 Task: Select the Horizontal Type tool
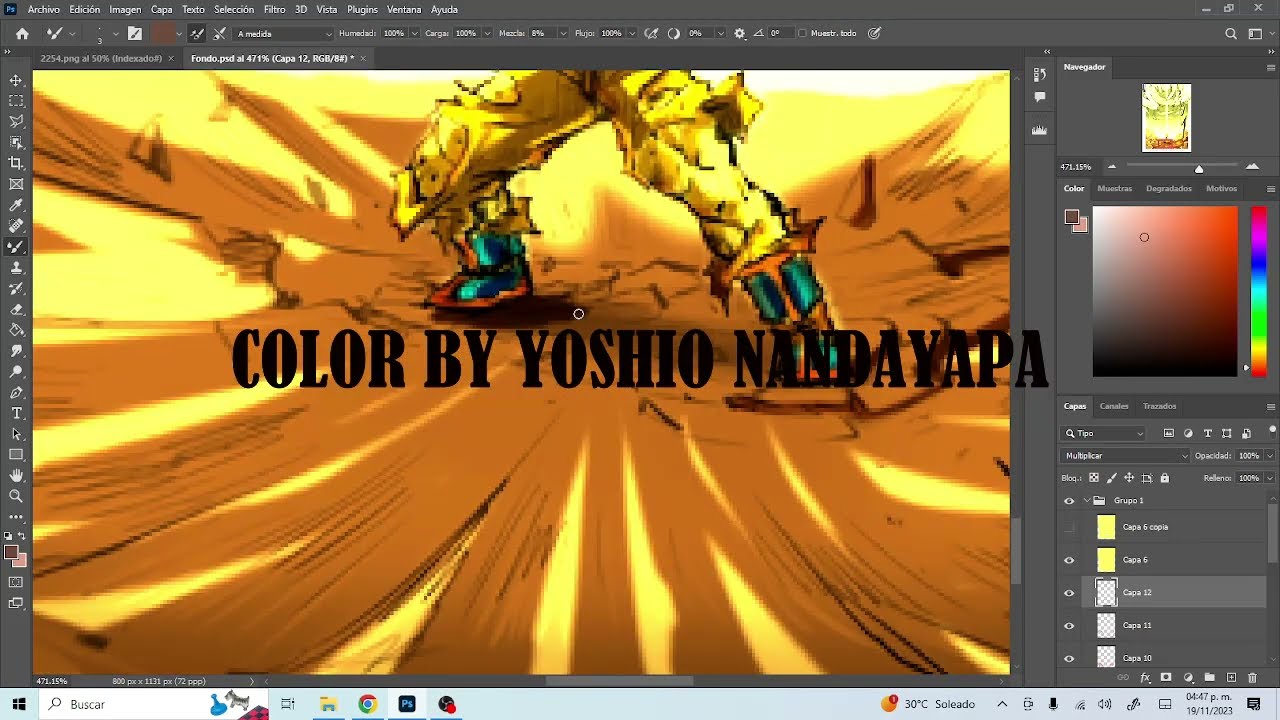point(16,414)
